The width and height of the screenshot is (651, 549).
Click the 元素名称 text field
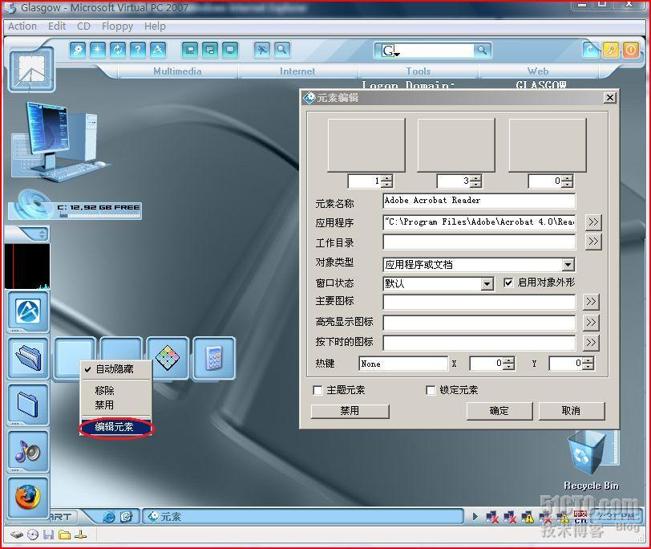click(479, 201)
